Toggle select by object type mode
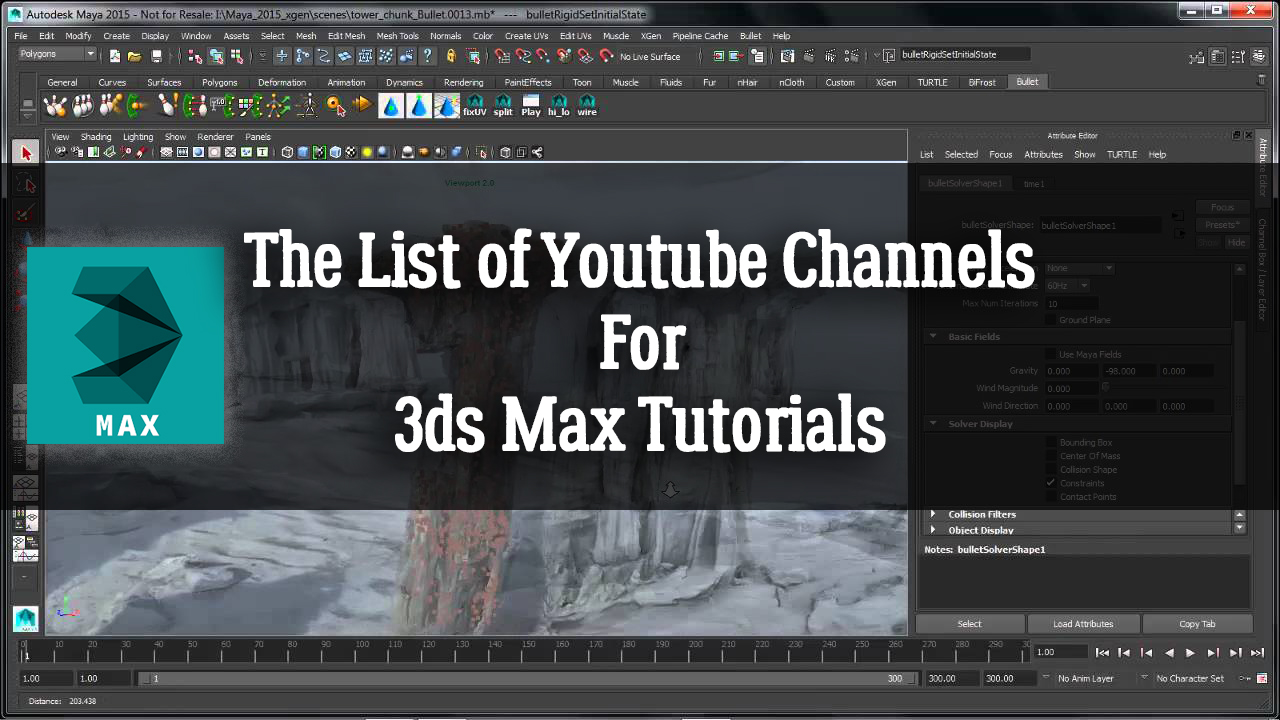 [216, 56]
